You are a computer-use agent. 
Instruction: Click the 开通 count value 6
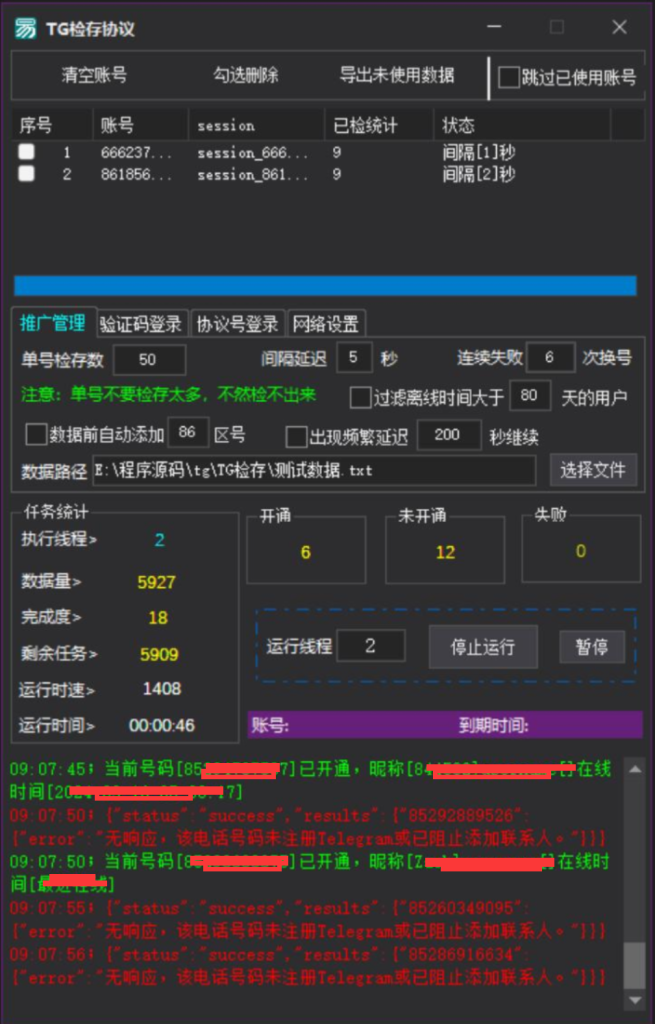pyautogui.click(x=306, y=552)
